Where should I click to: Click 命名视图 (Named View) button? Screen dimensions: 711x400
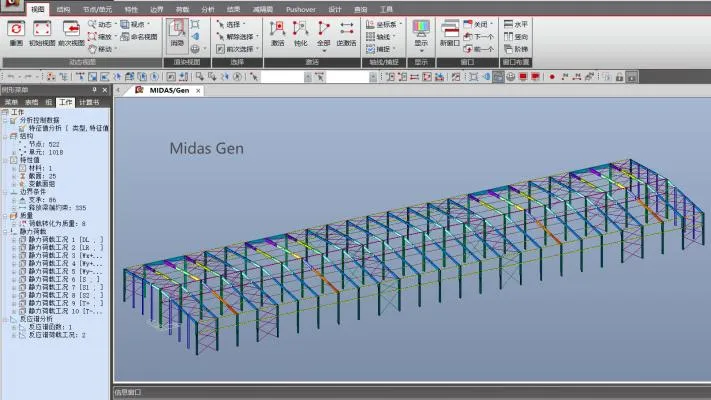[x=136, y=36]
